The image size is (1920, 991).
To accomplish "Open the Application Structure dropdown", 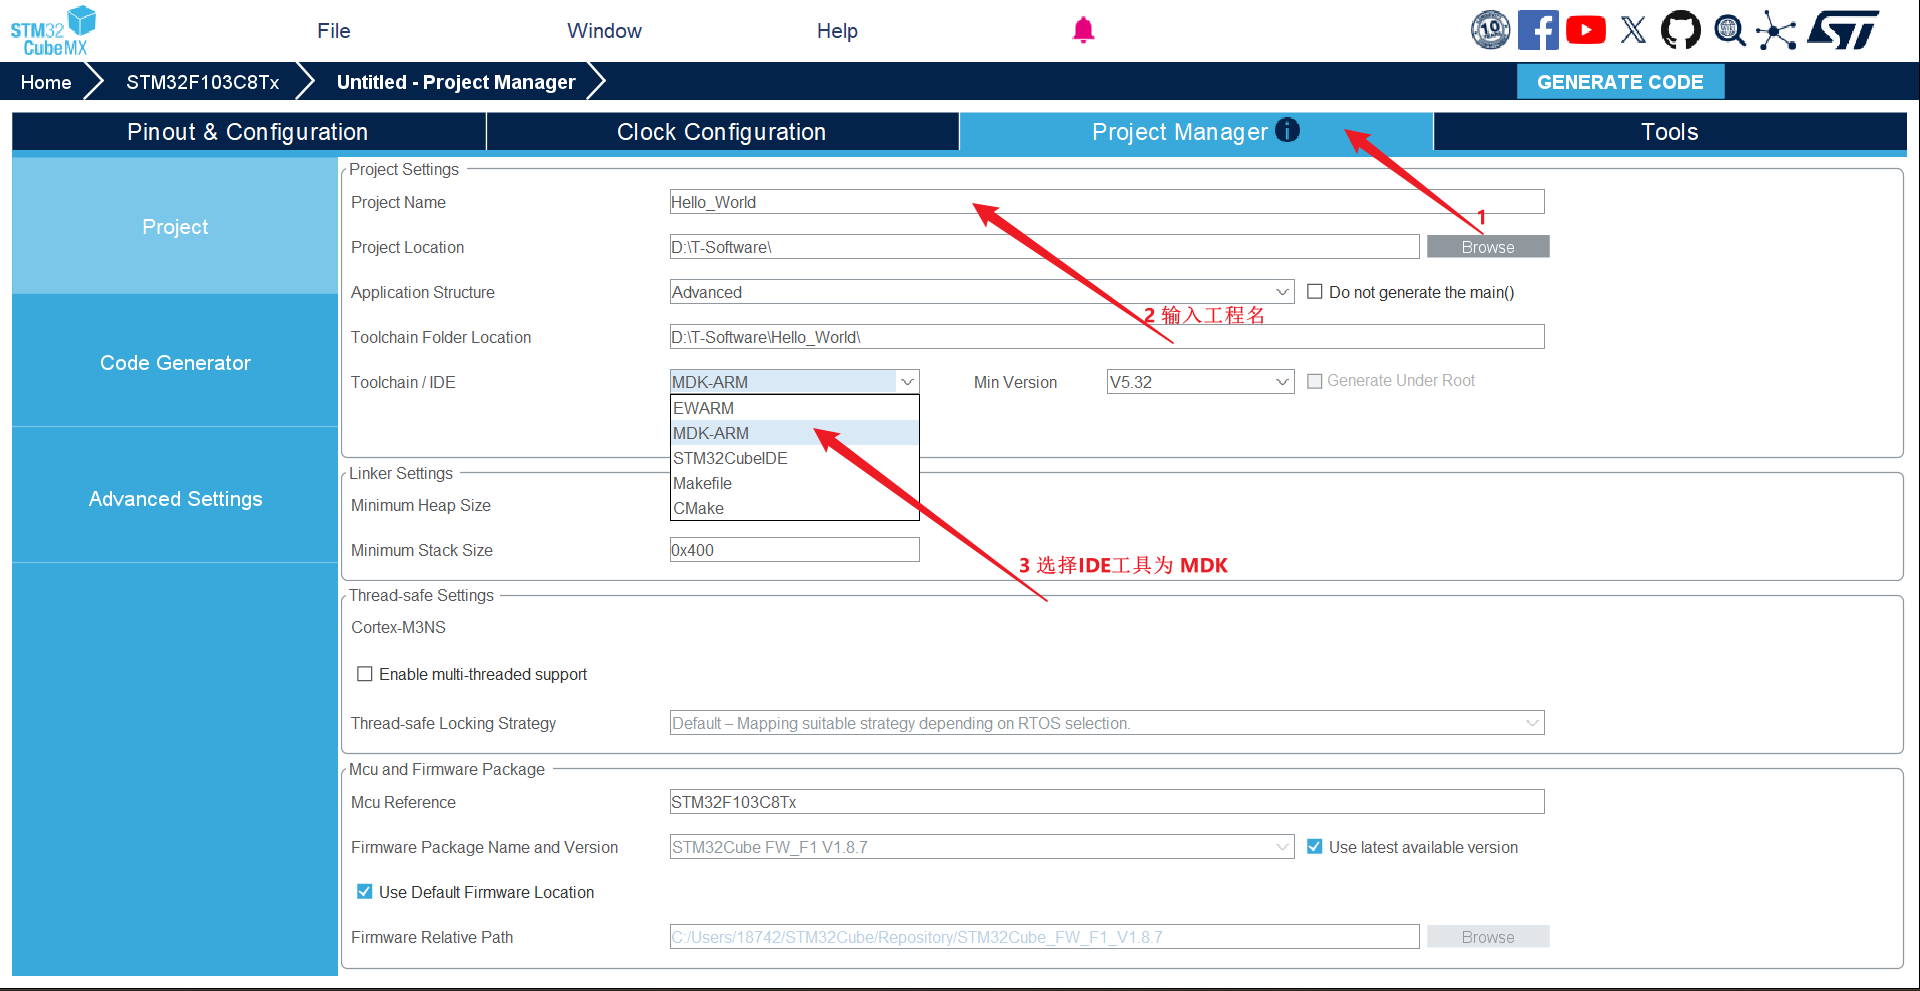I will (x=982, y=292).
